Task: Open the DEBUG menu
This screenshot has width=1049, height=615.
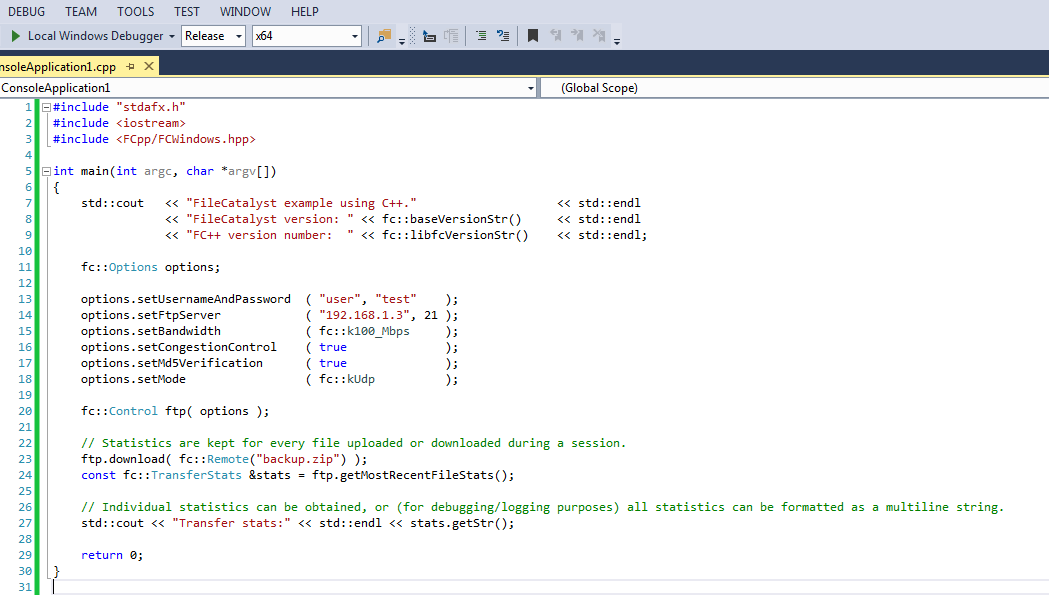Action: tap(26, 12)
